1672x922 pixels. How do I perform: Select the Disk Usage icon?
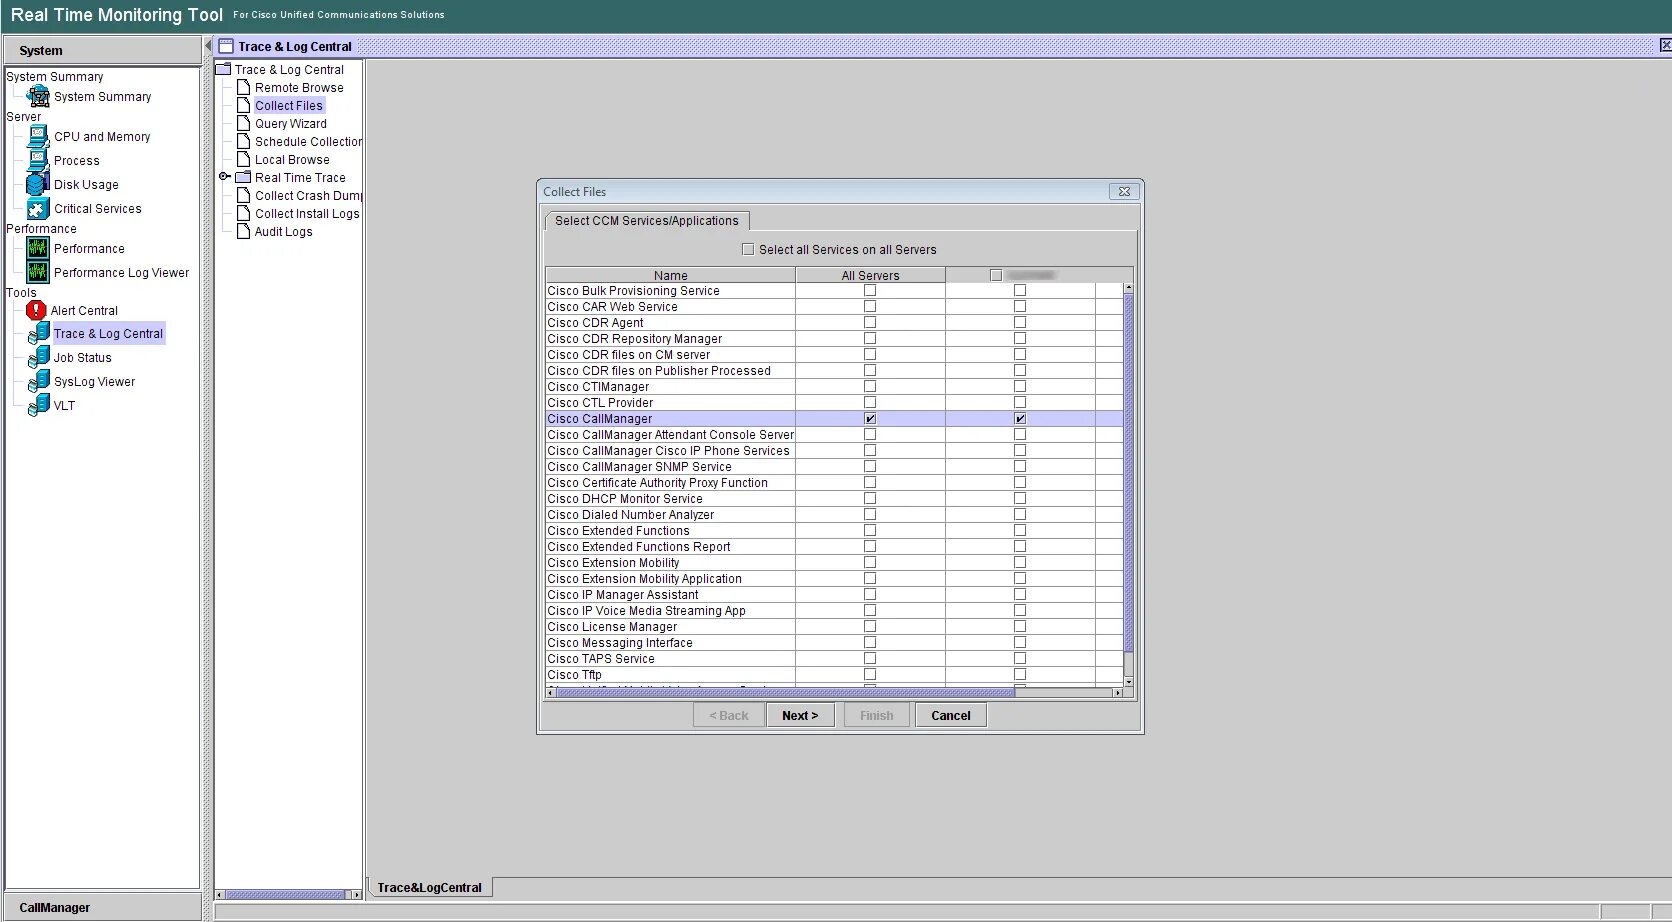point(38,184)
